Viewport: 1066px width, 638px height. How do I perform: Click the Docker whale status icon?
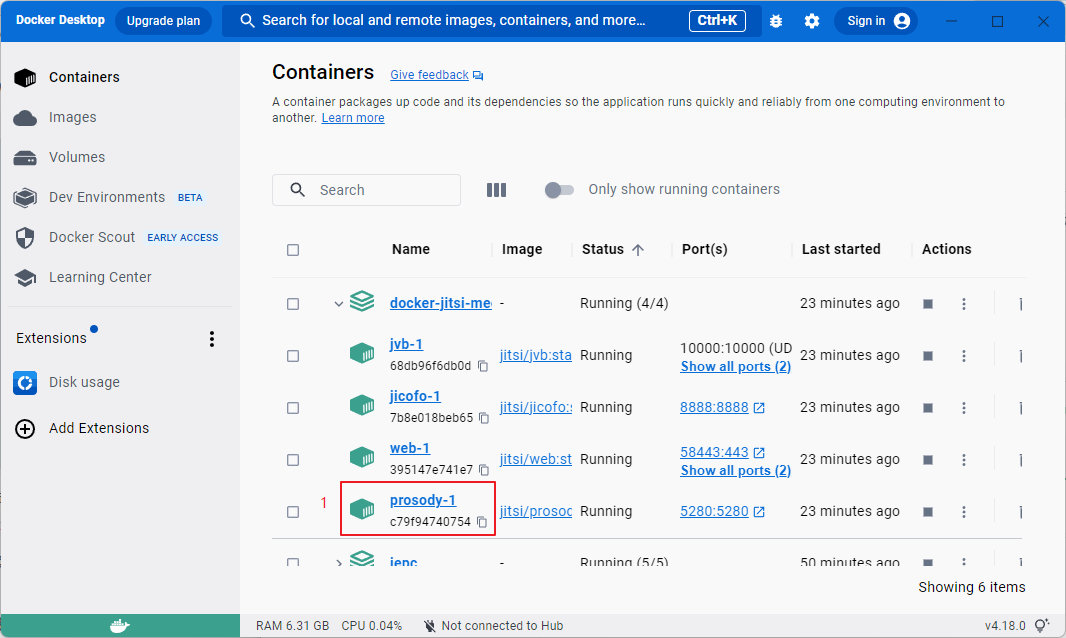pos(120,626)
